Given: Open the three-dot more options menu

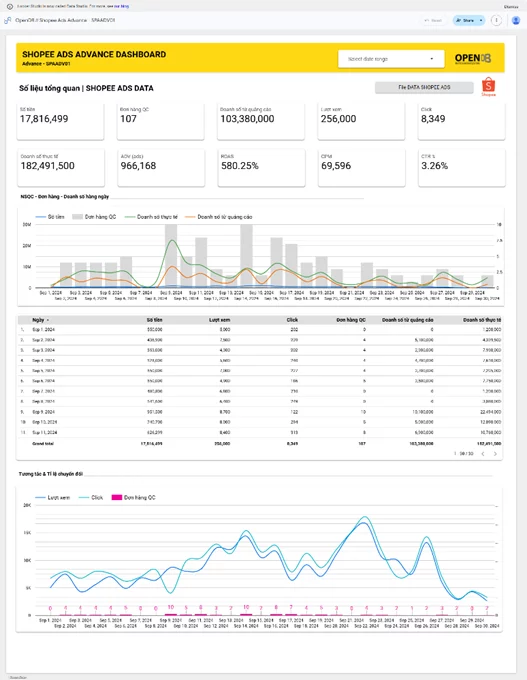Looking at the screenshot, I should tap(496, 20).
